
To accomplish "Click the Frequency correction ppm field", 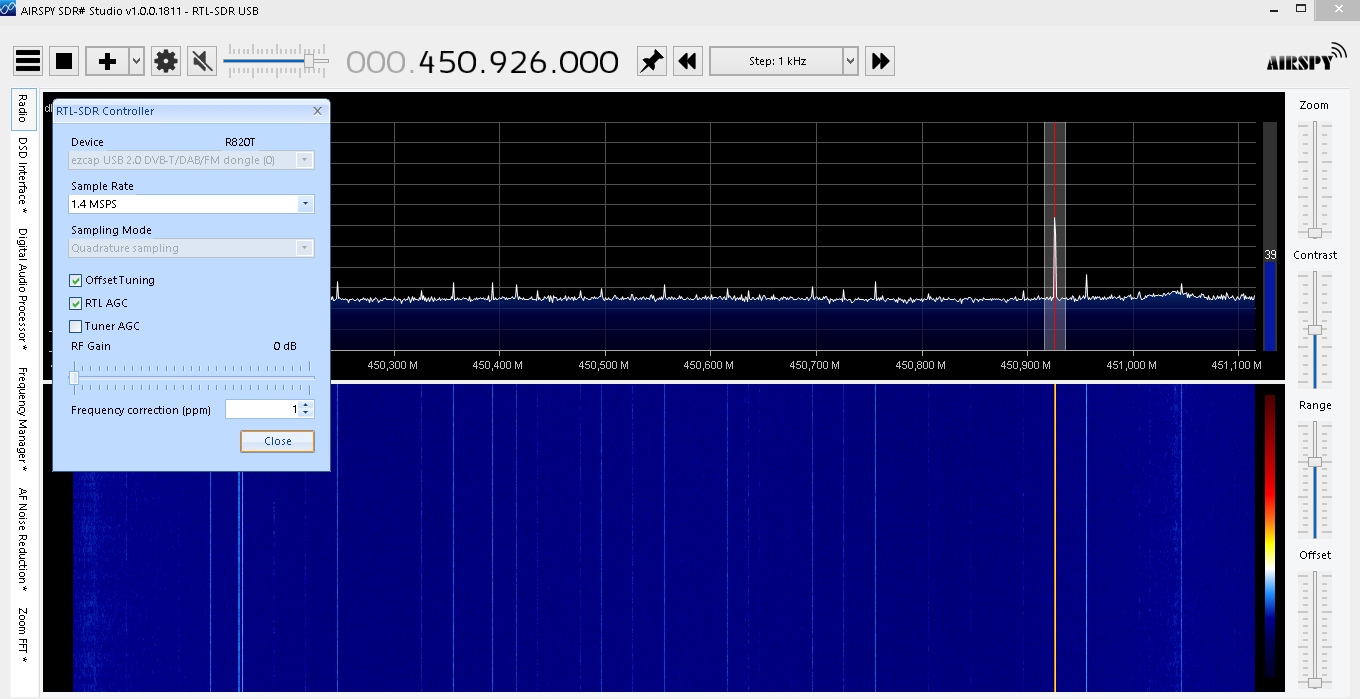I will tap(262, 409).
